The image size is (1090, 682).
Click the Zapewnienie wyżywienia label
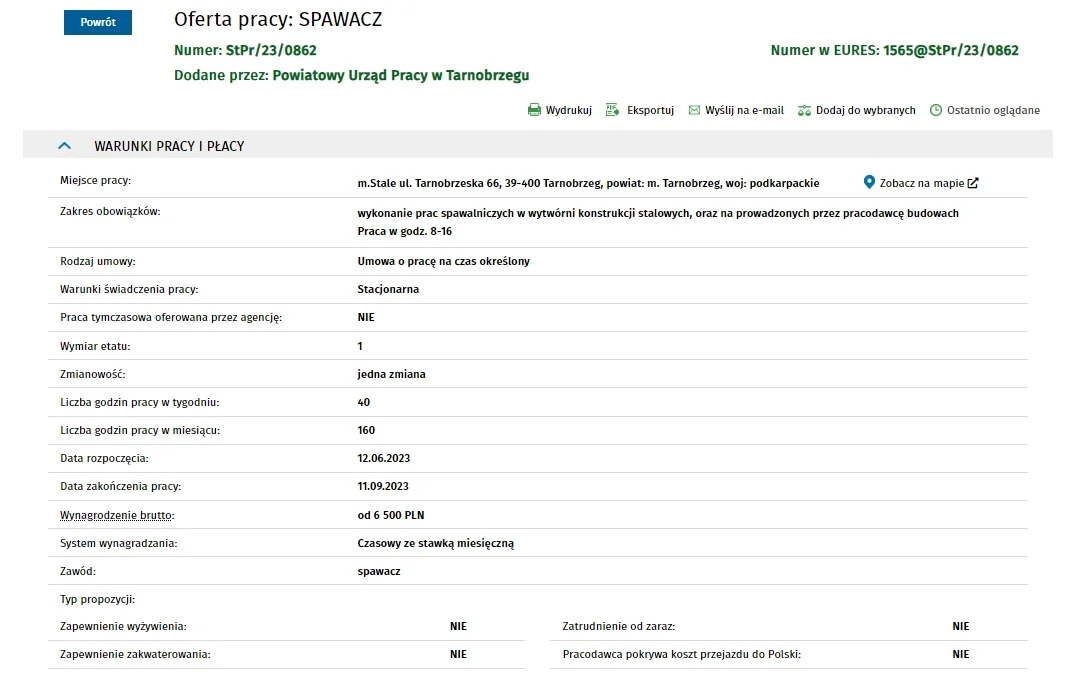[x=123, y=626]
